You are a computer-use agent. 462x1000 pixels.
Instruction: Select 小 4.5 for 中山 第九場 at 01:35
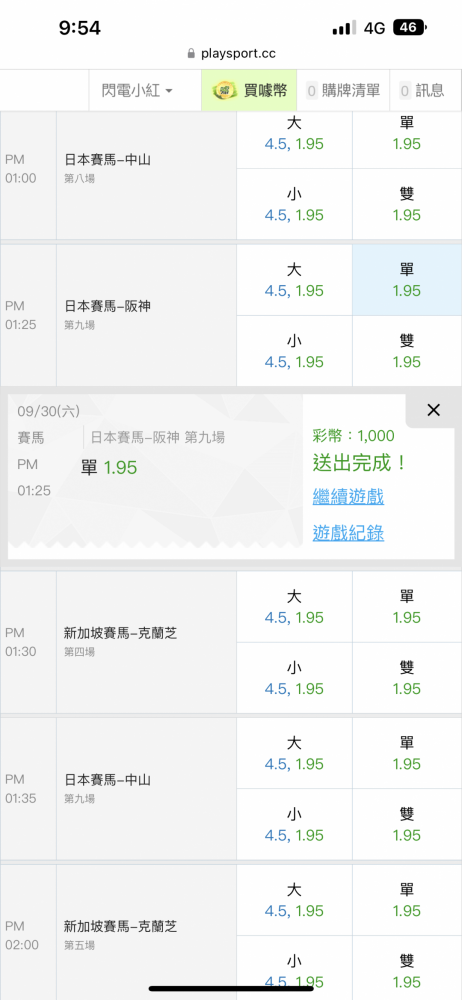(x=294, y=825)
